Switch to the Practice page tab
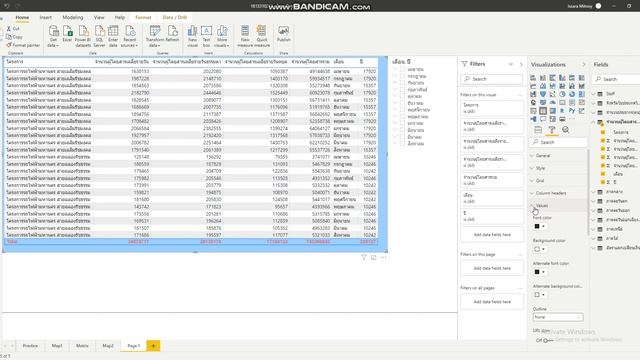This screenshot has width=640, height=360. click(30, 346)
